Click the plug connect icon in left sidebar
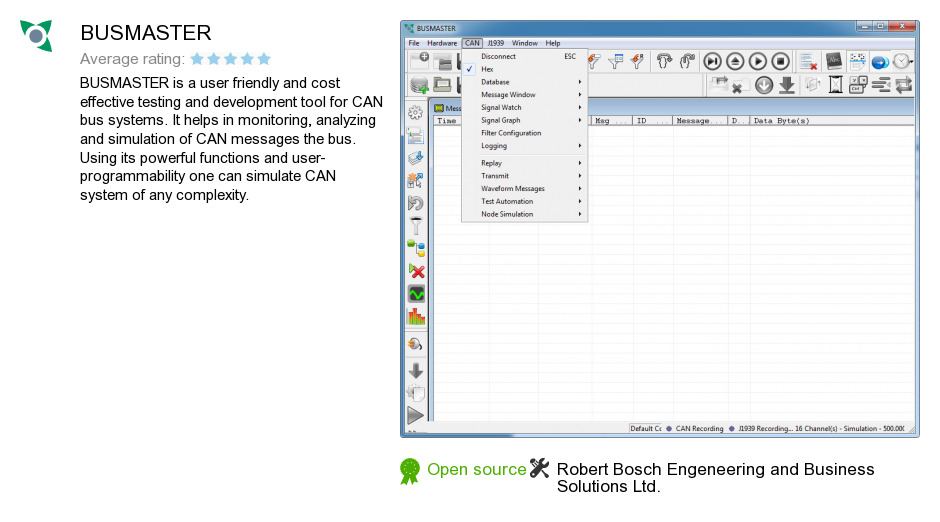 [x=415, y=343]
